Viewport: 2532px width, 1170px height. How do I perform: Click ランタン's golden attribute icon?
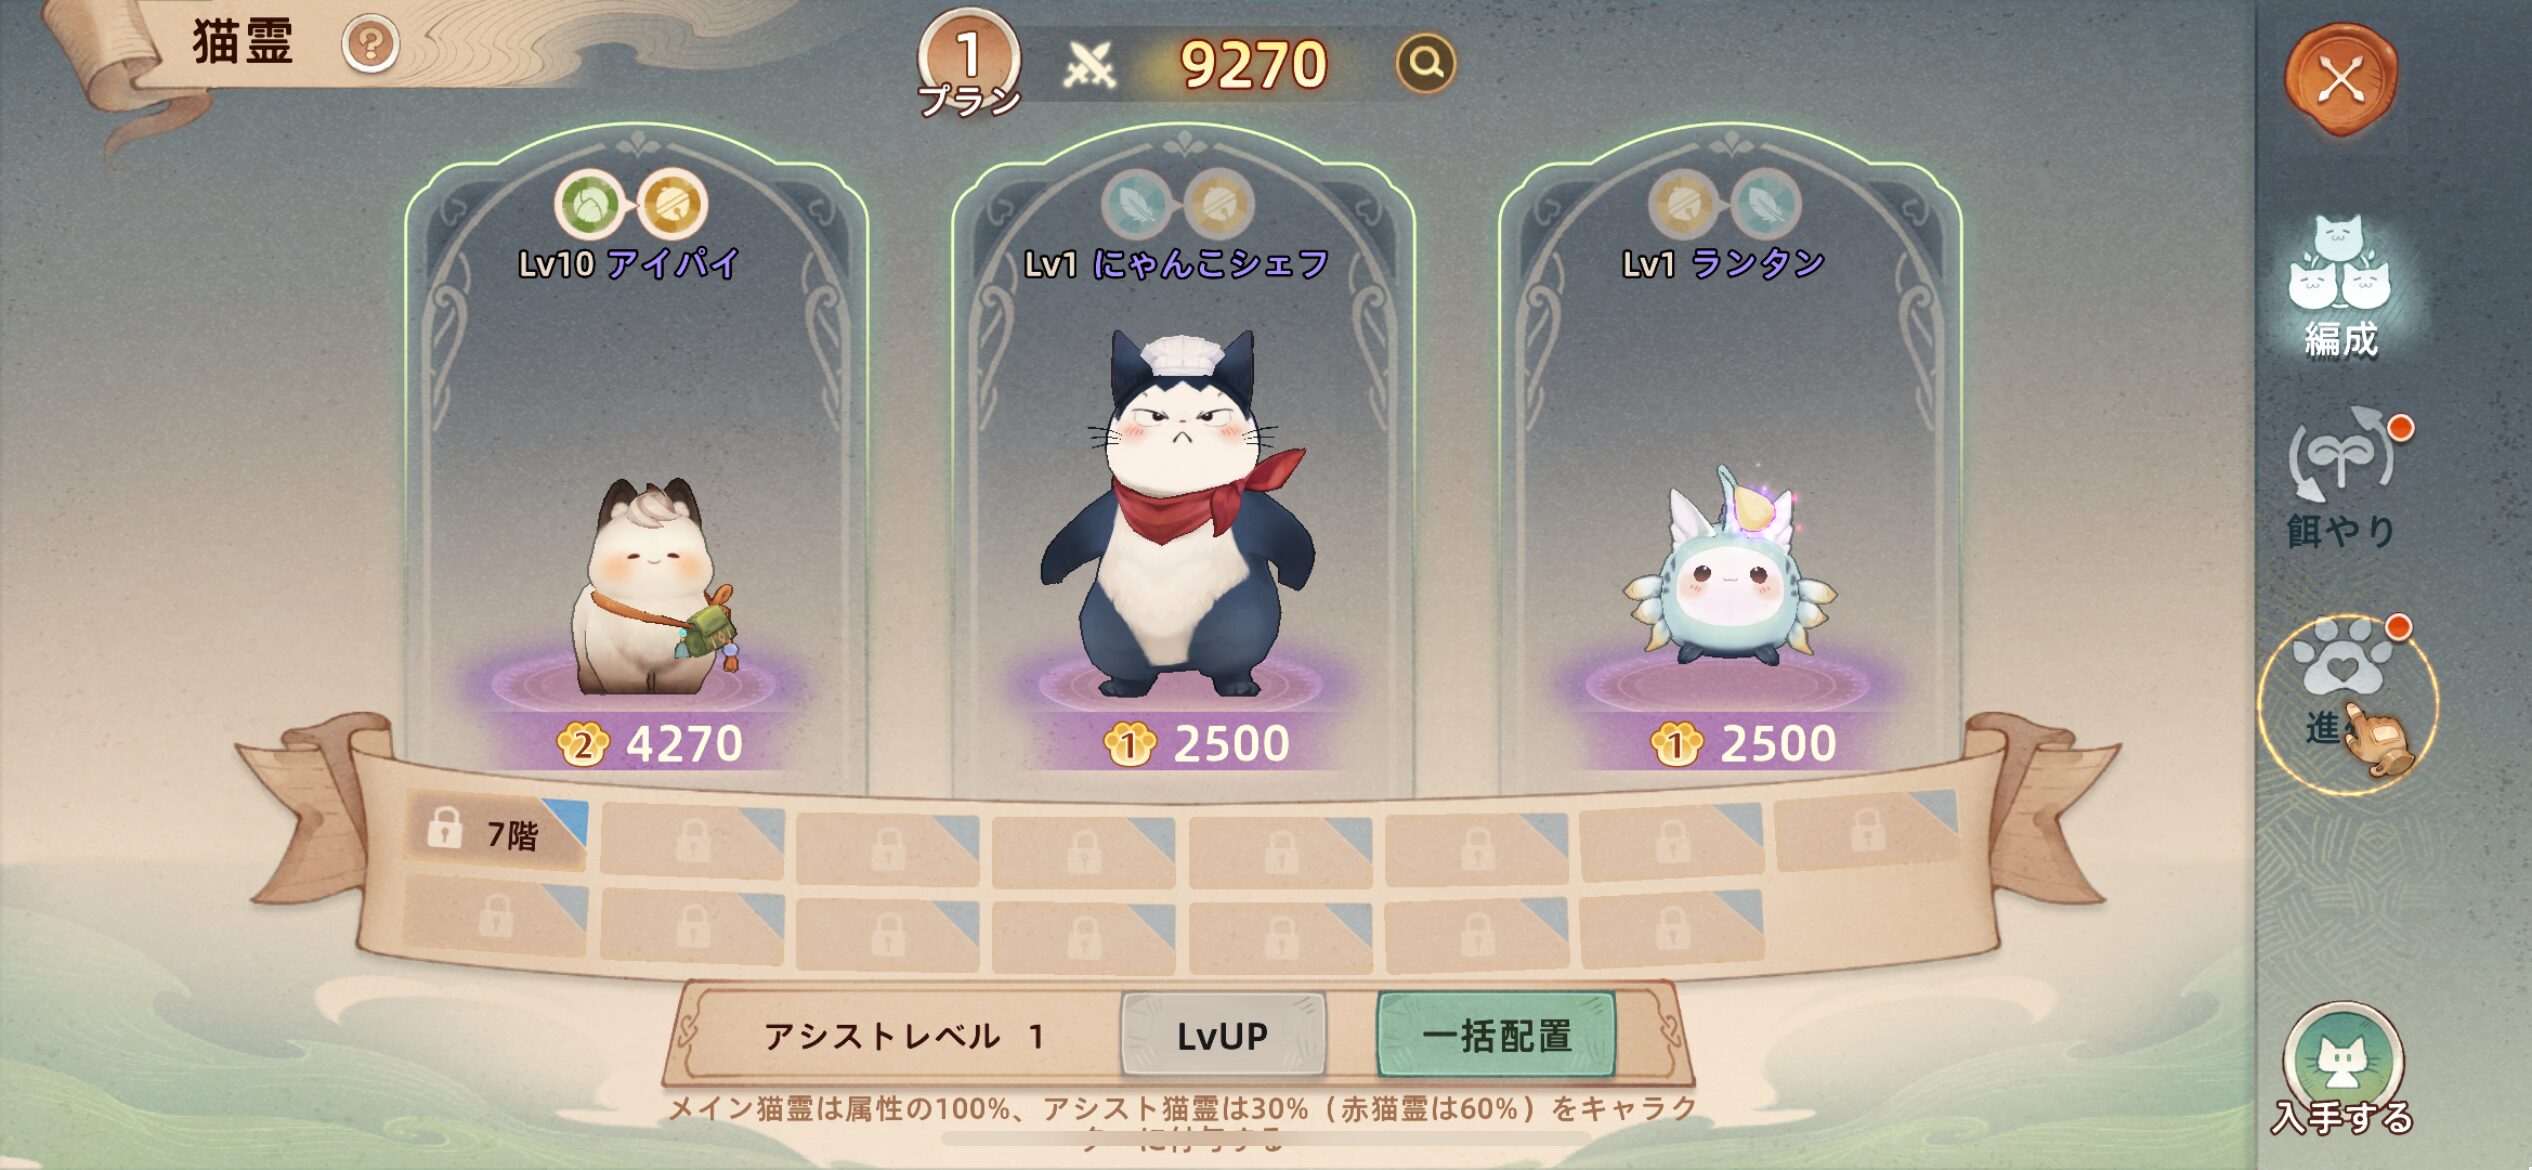(x=1683, y=204)
